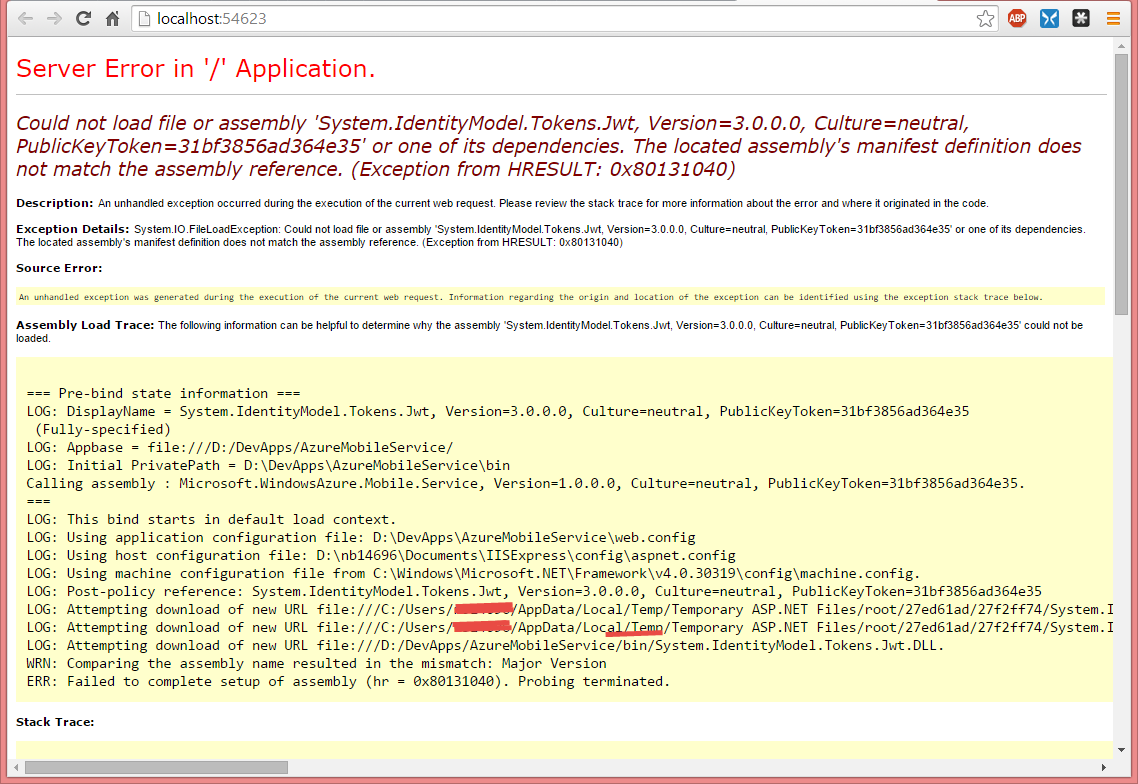Click the vertical scrollbar thumb
This screenshot has height=784, width=1138.
(x=1121, y=184)
